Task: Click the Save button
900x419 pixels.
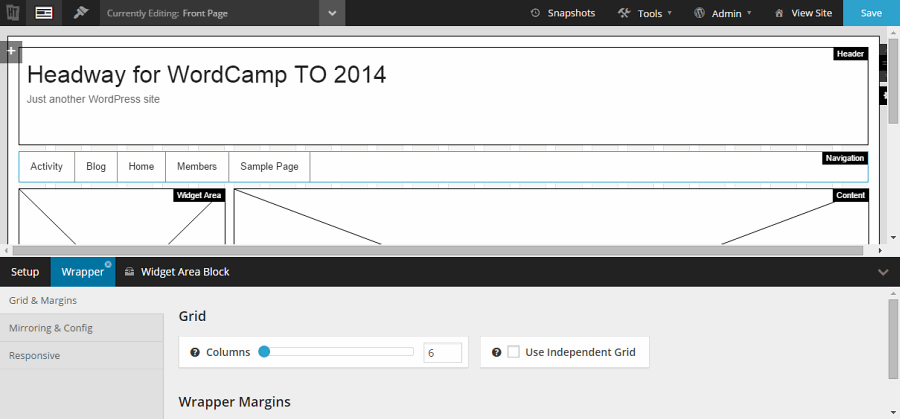Action: [x=871, y=13]
